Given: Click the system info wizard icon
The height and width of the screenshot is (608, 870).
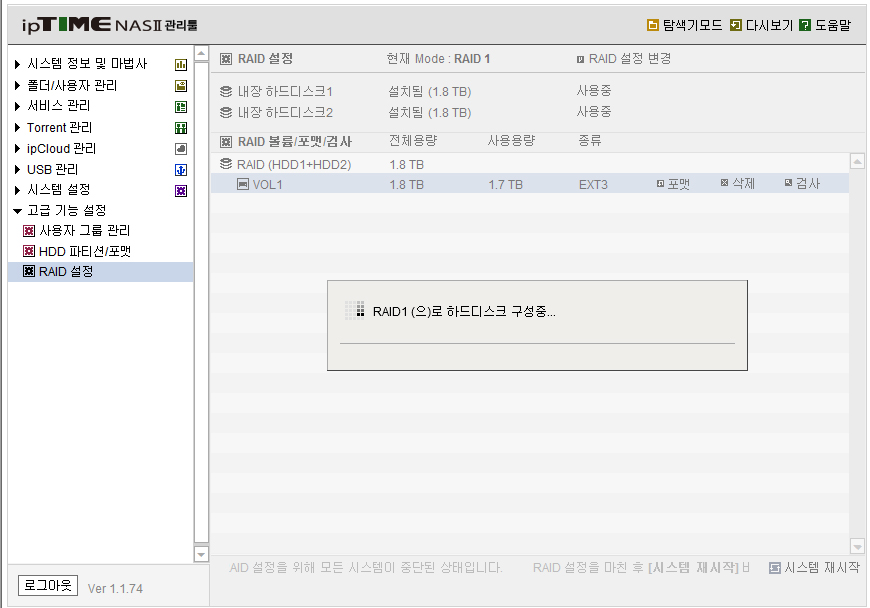Looking at the screenshot, I should point(181,65).
